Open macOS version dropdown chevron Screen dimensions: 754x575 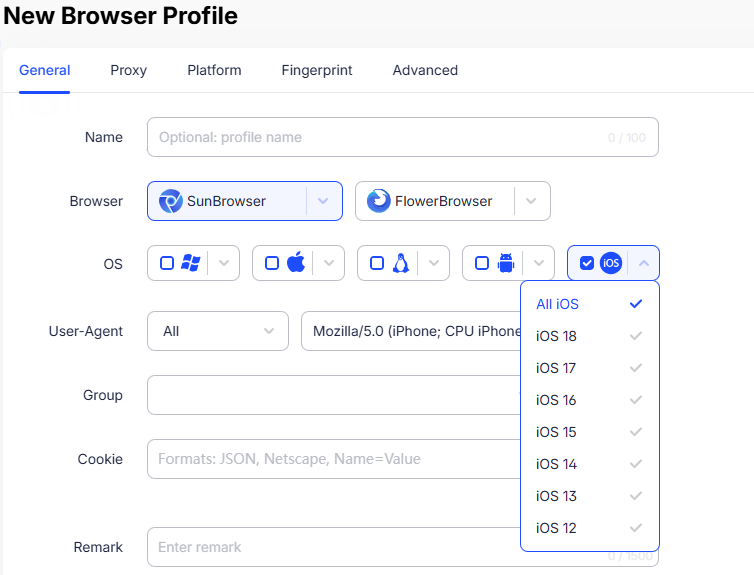[328, 263]
